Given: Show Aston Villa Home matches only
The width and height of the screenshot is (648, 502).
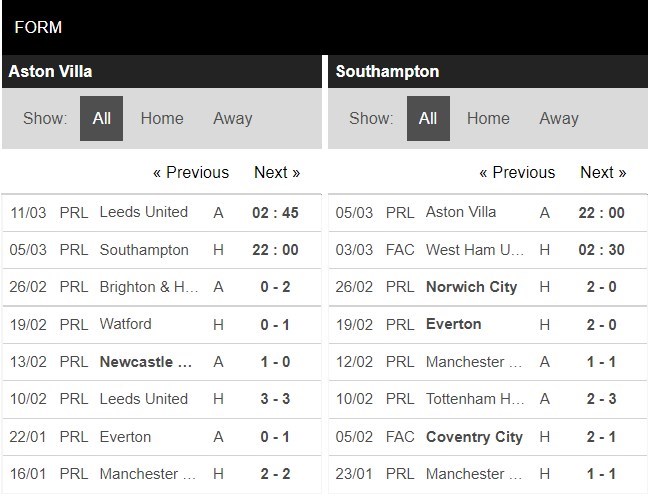Looking at the screenshot, I should point(162,118).
